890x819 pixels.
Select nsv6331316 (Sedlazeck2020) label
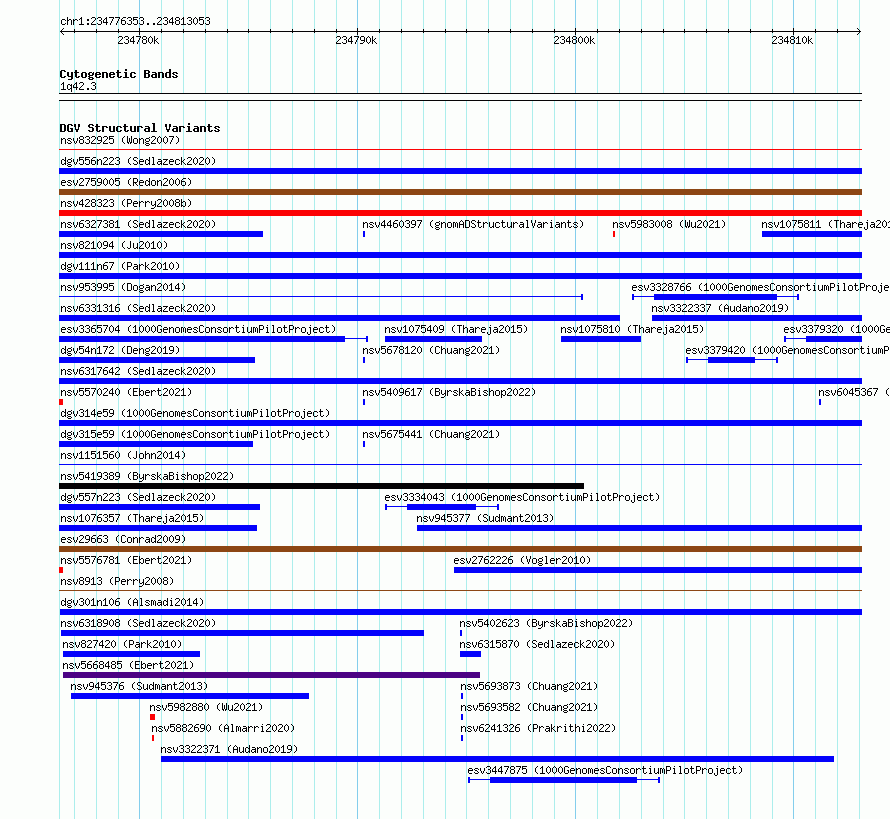138,308
